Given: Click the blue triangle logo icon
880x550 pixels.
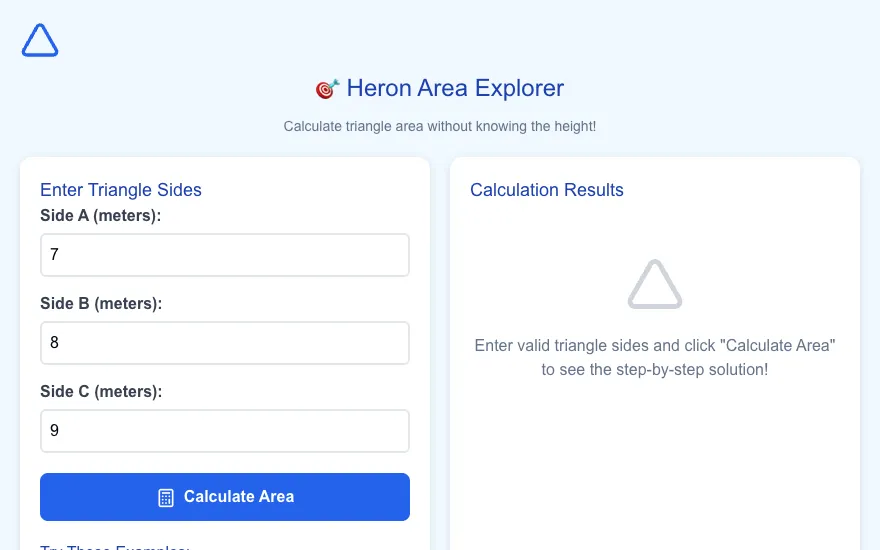Looking at the screenshot, I should pyautogui.click(x=40, y=40).
